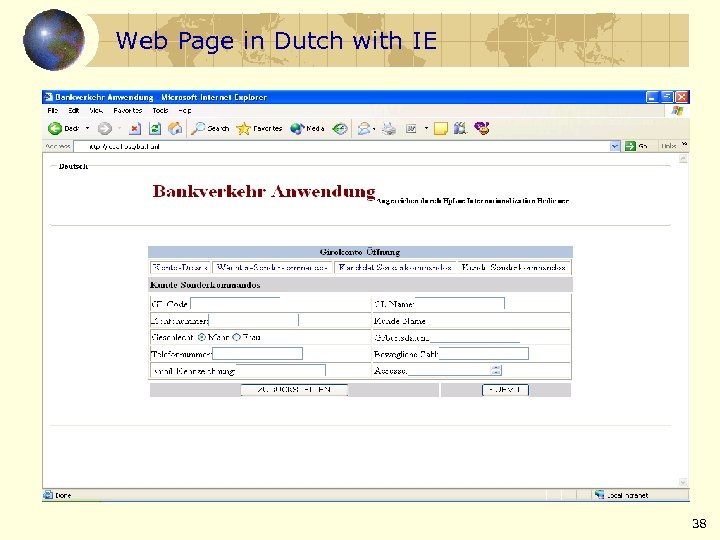Click the page scrollbar down arrow

683,482
